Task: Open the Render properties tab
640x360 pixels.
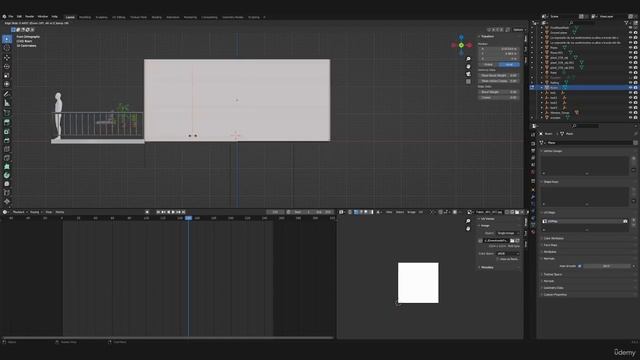Action: (533, 143)
